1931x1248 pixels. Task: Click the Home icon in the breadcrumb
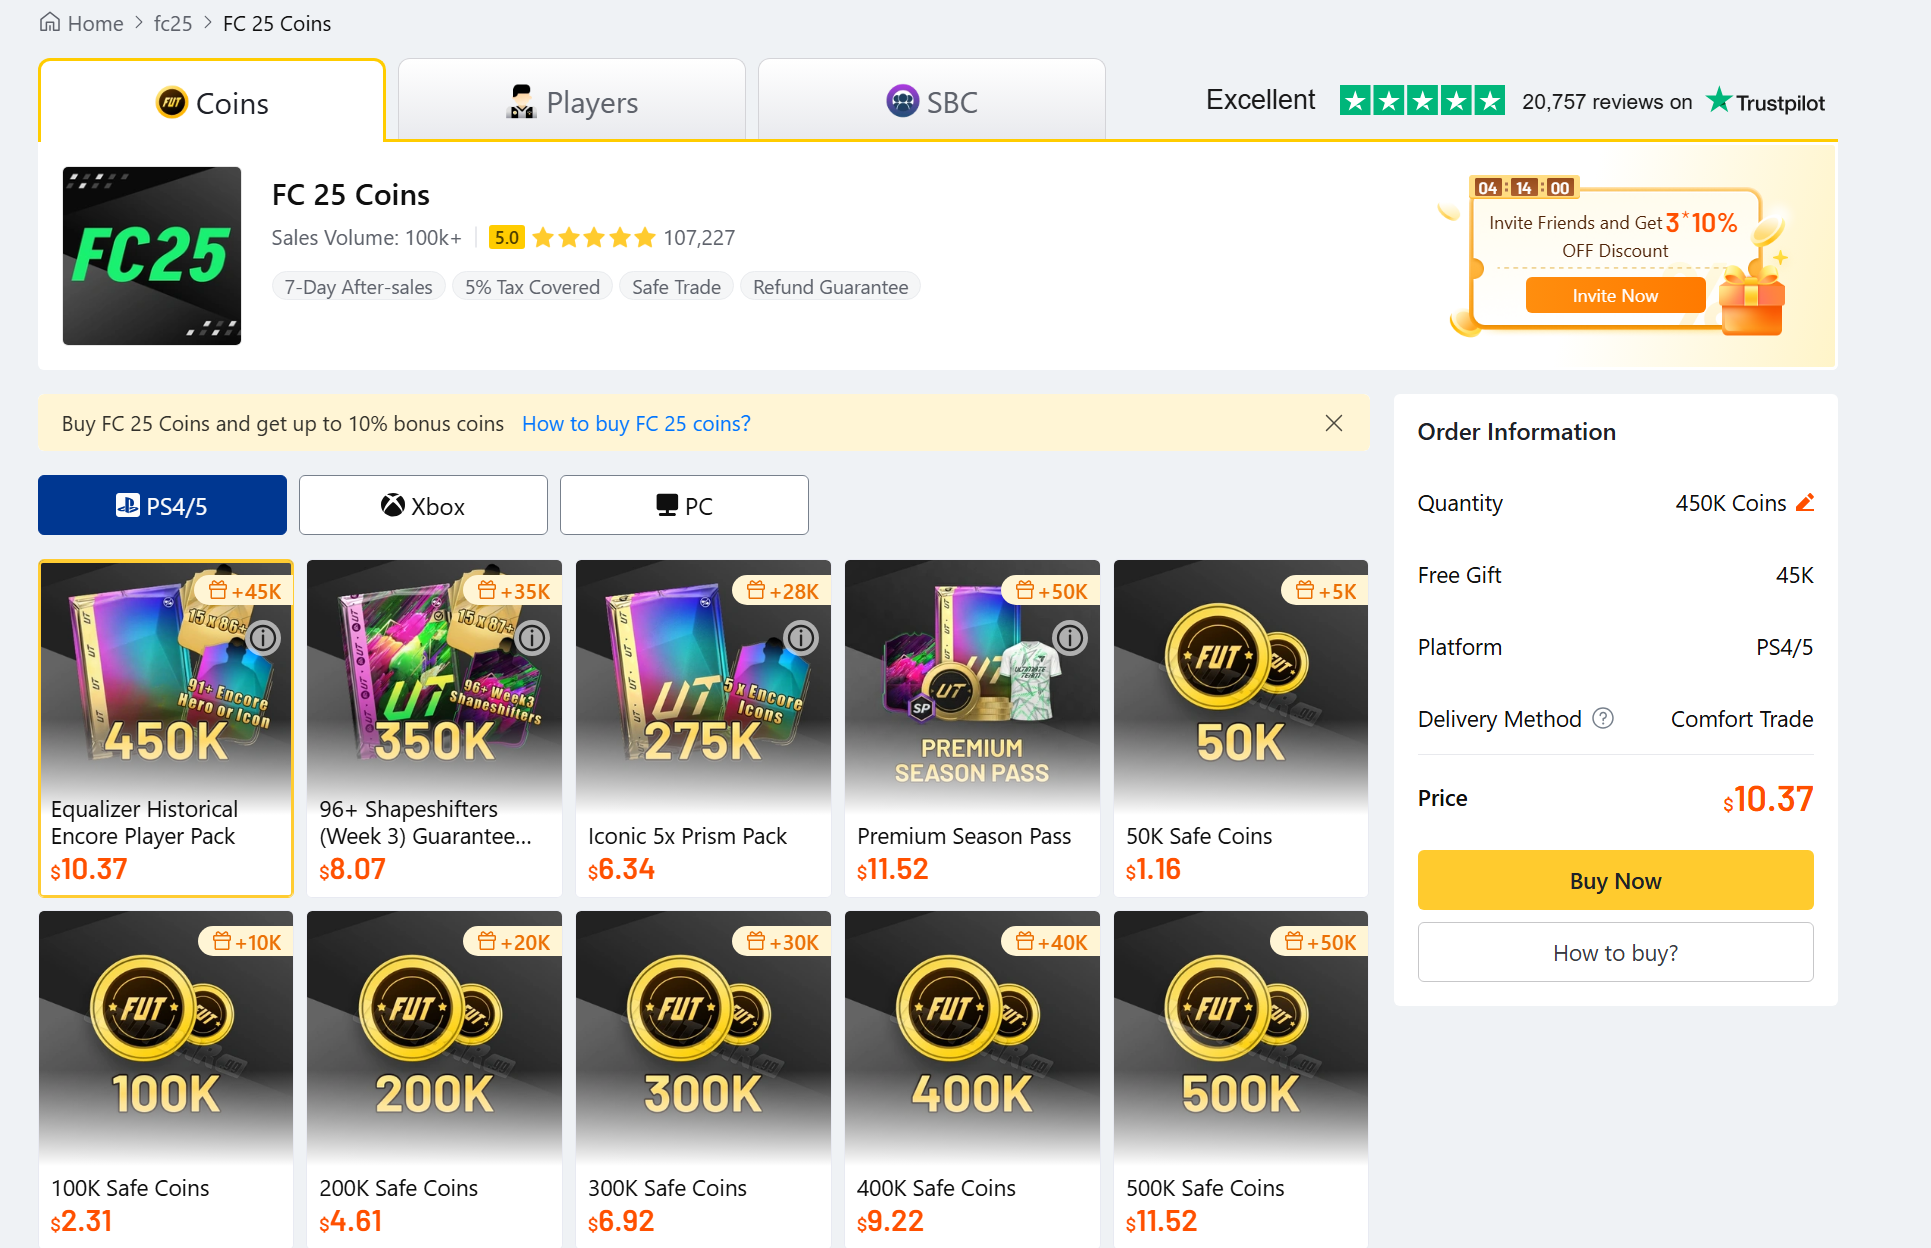(50, 22)
